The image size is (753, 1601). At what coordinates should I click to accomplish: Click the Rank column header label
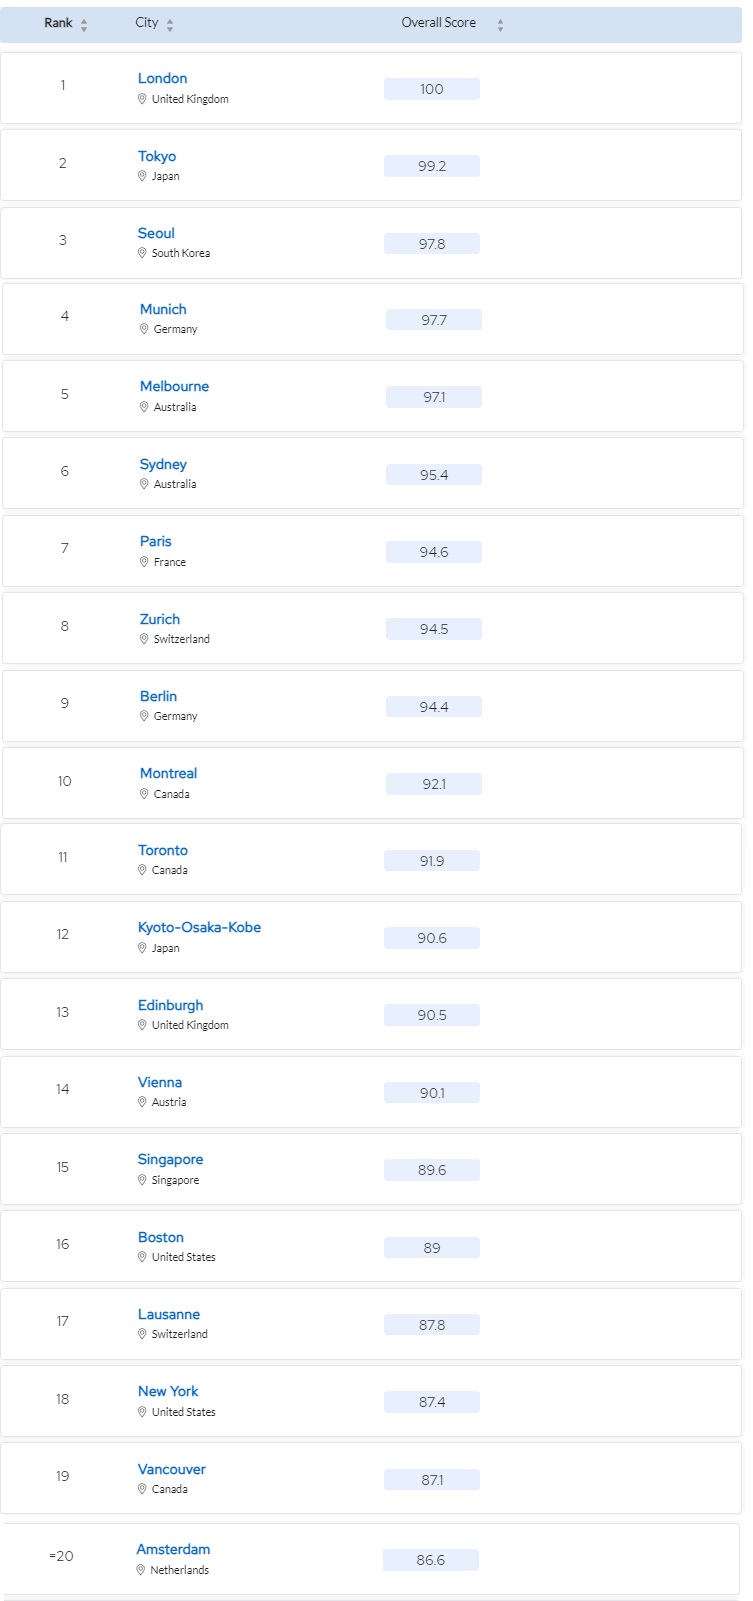coord(58,23)
